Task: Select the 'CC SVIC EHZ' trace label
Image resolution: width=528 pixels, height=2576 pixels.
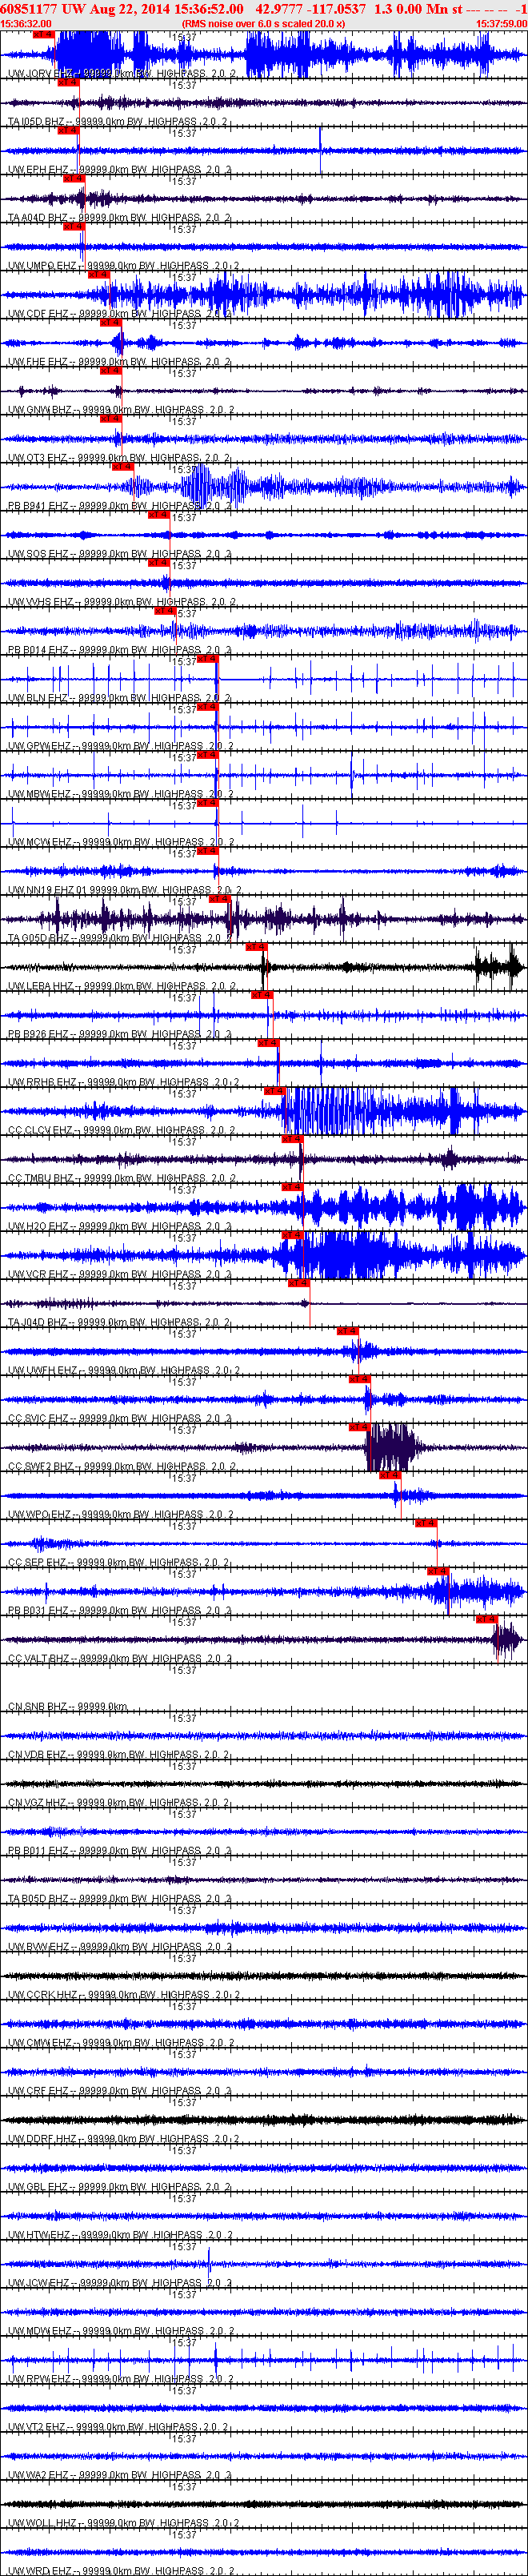Action: (119, 1418)
